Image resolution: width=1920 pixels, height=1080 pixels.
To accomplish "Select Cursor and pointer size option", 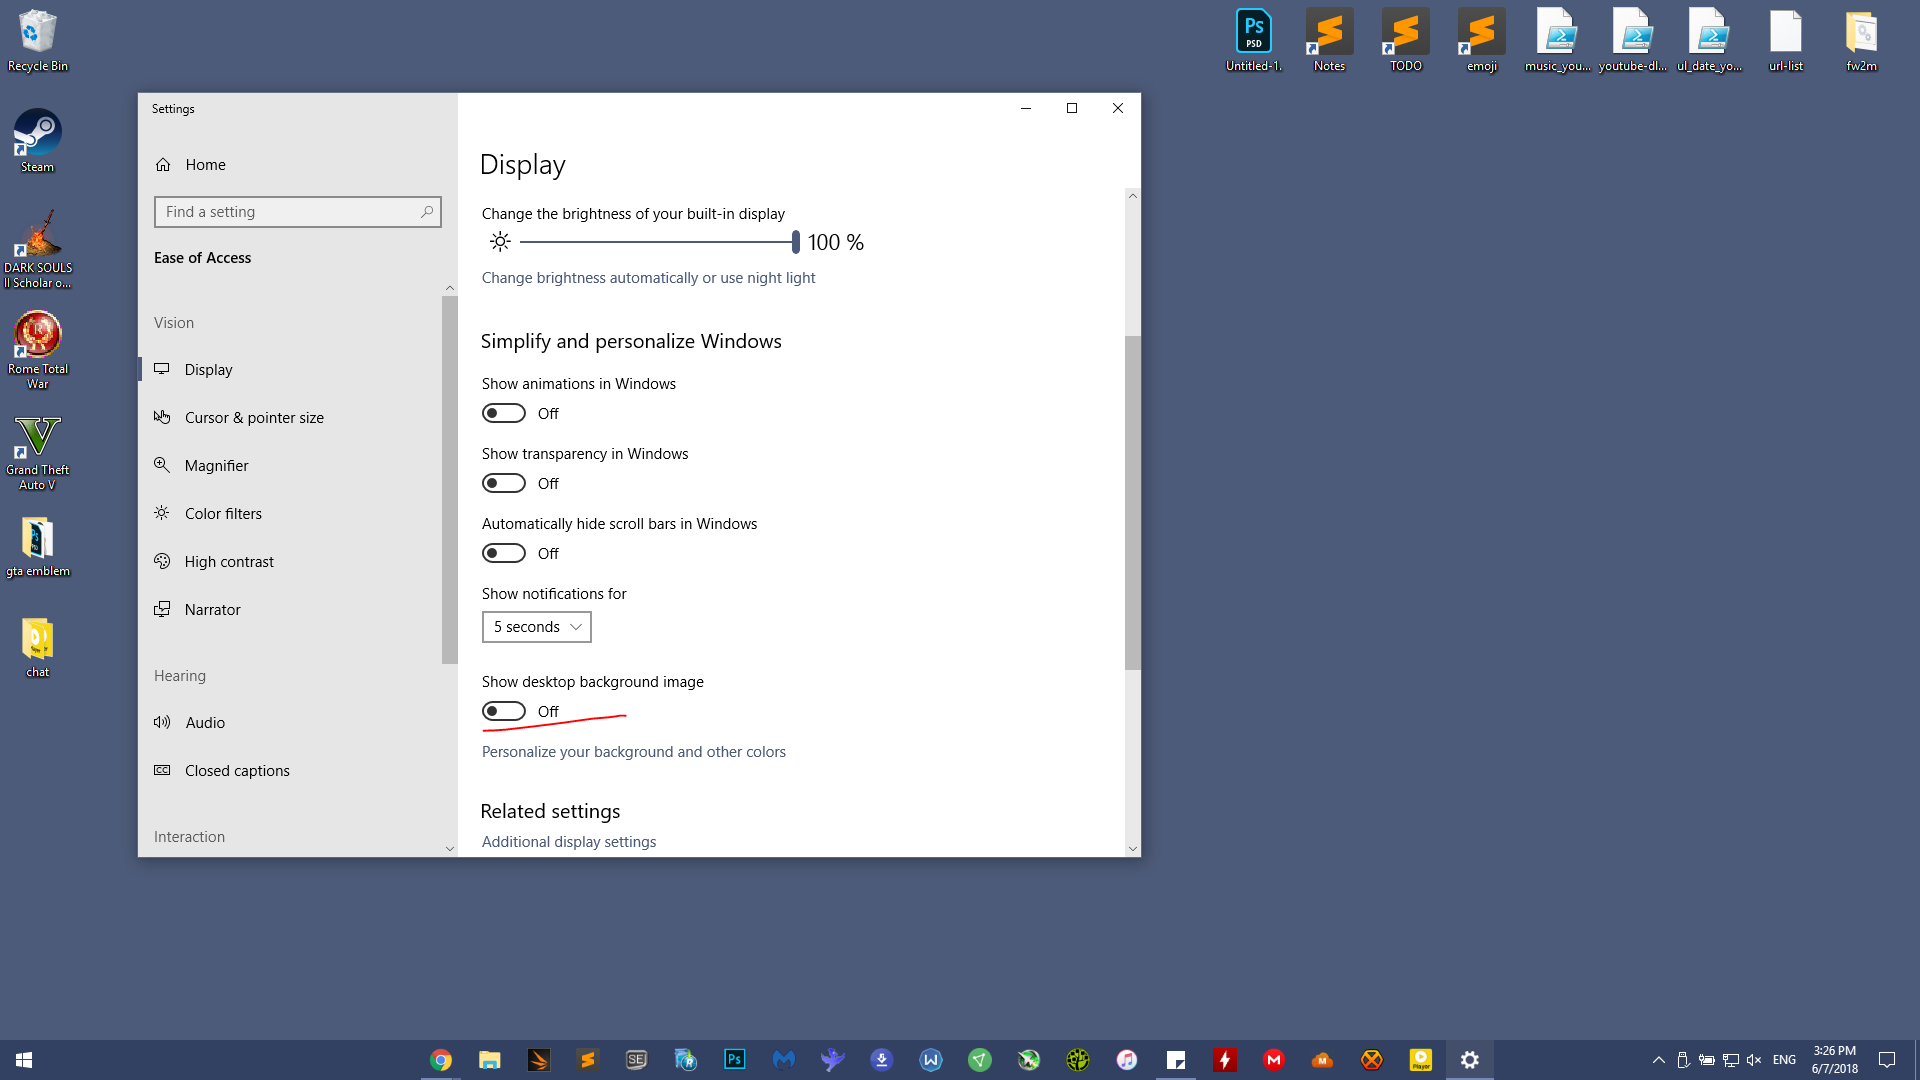I will coord(255,417).
